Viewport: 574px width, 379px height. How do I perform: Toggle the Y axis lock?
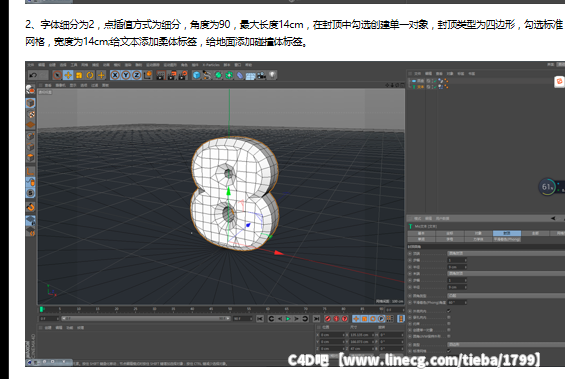126,75
